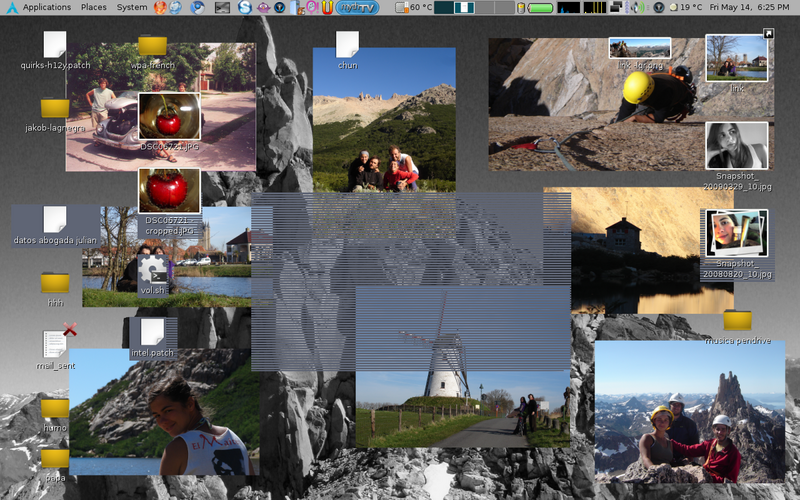Screen dimensions: 800x500
Task: Select the musica pendrive folder
Action: pyautogui.click(x=737, y=320)
